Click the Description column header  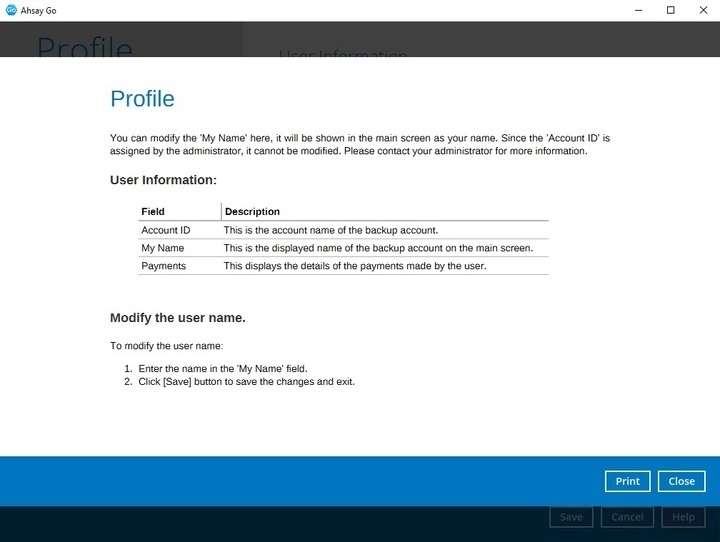(252, 211)
